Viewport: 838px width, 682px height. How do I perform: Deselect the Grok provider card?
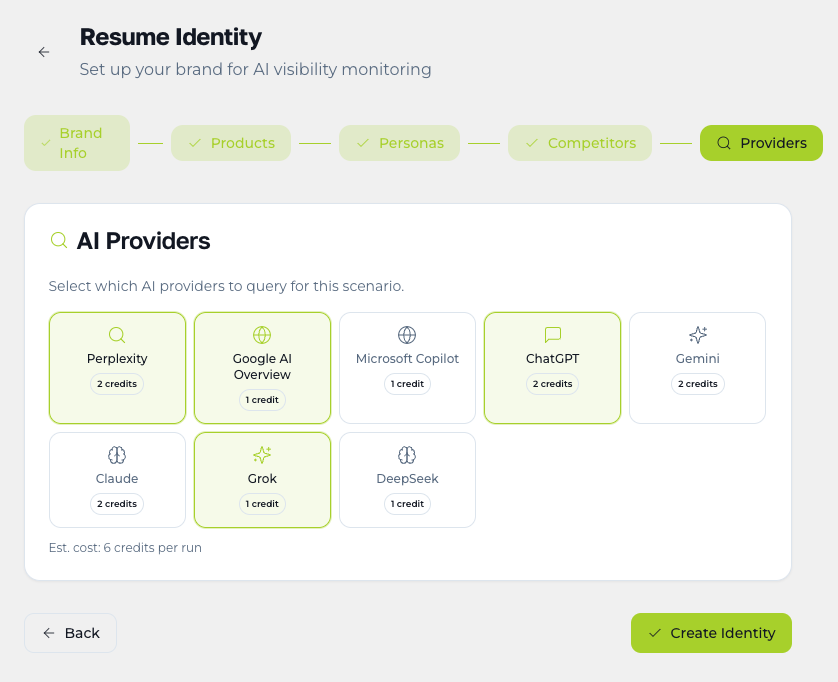point(262,480)
